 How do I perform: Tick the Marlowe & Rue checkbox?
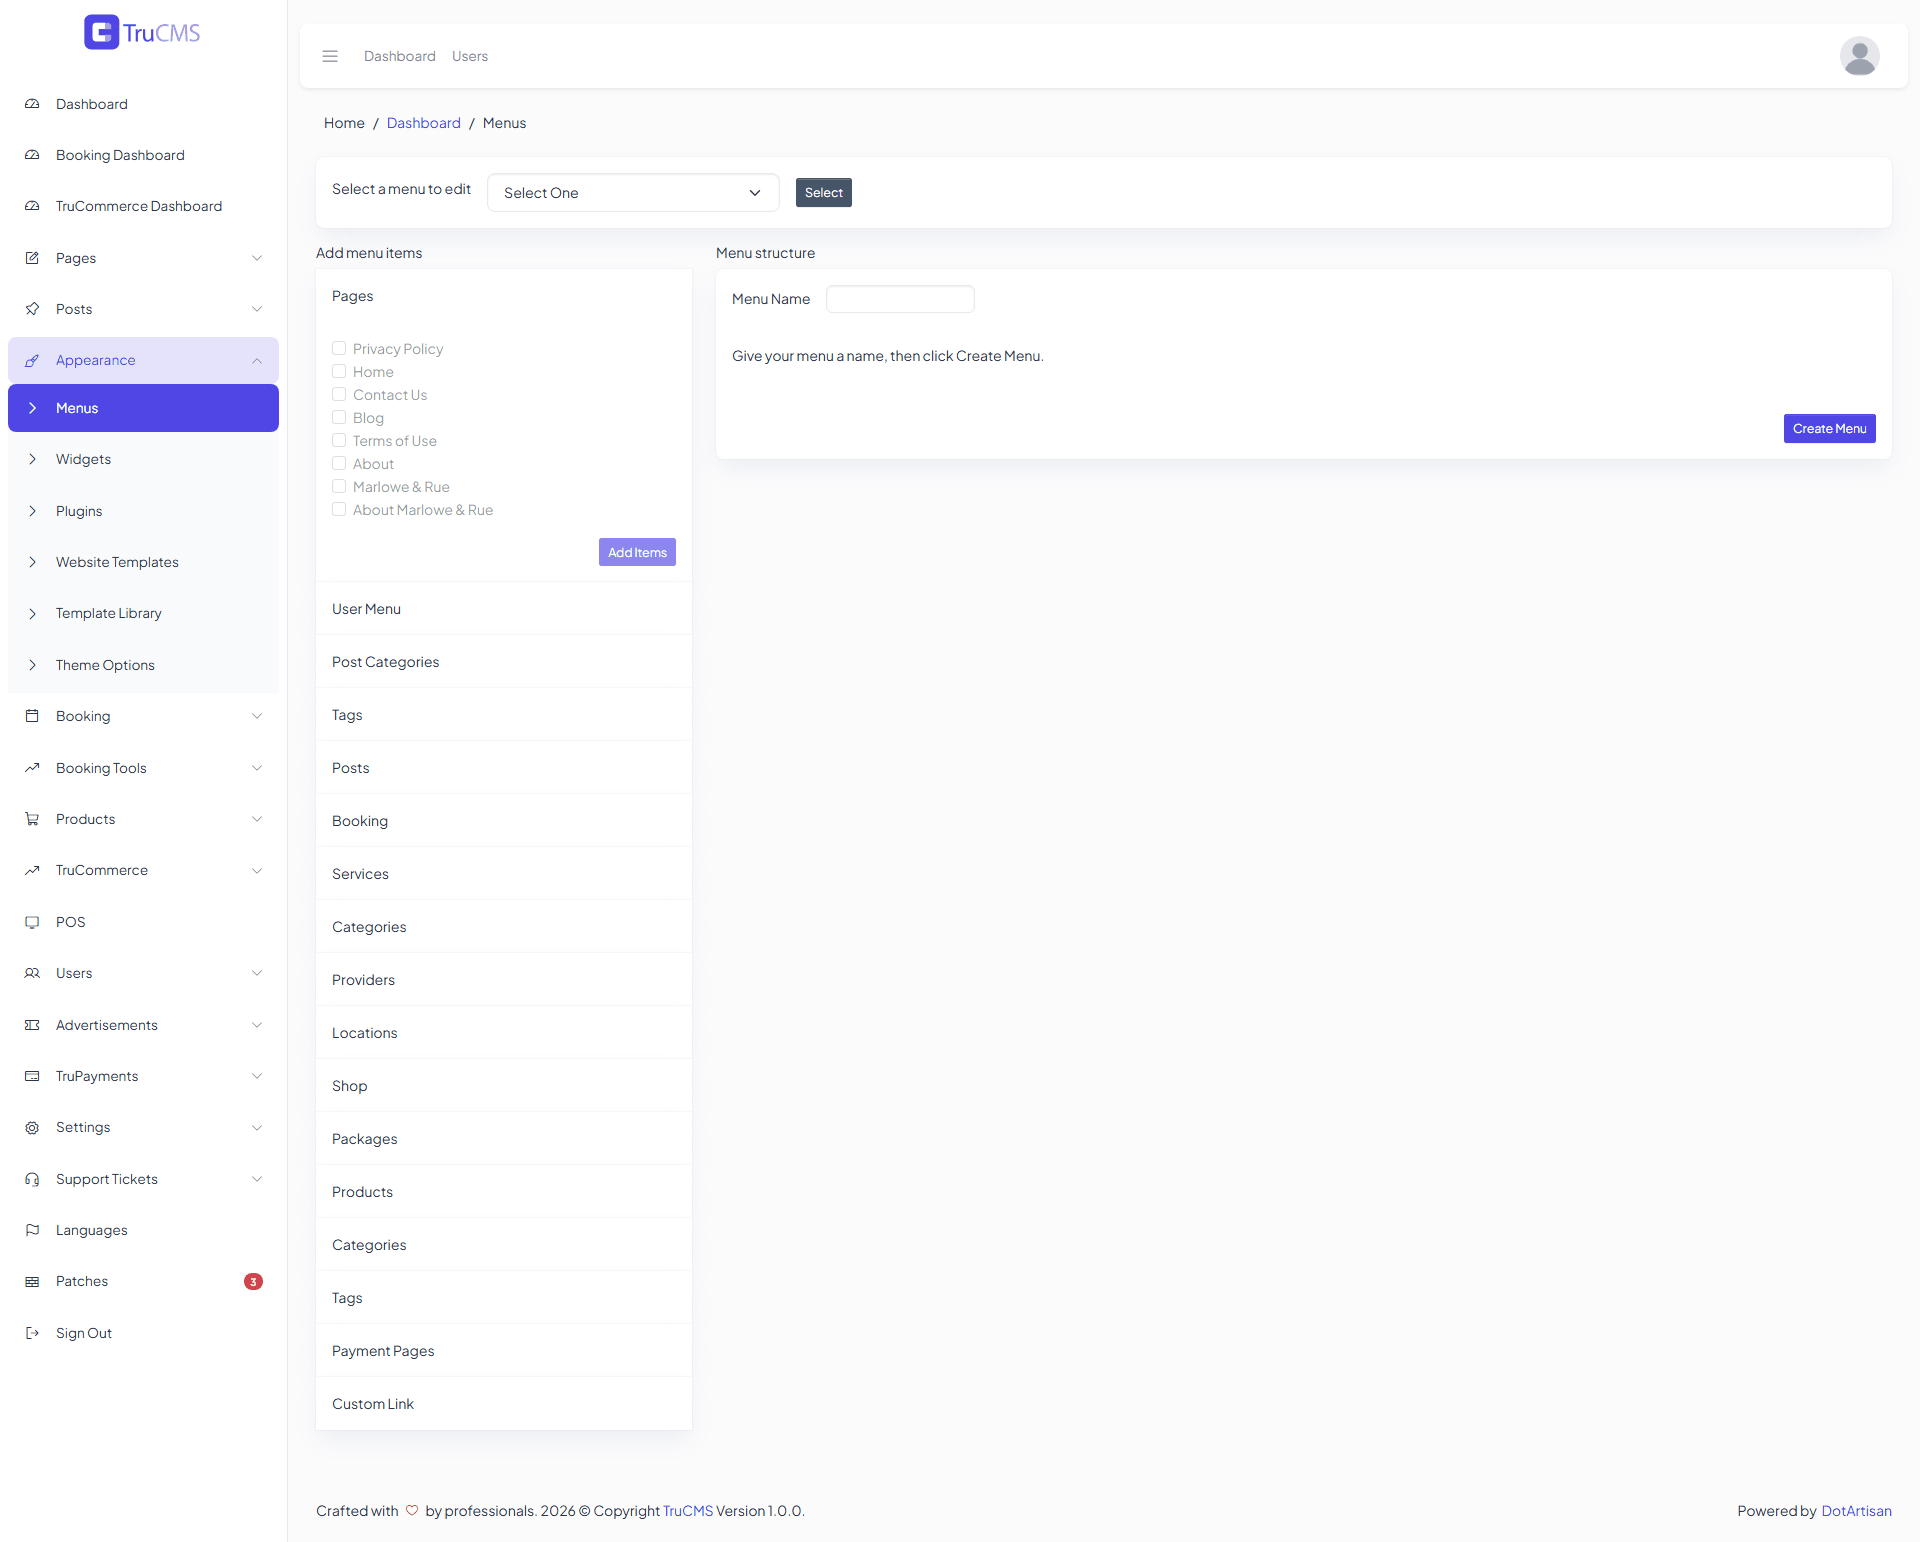339,486
